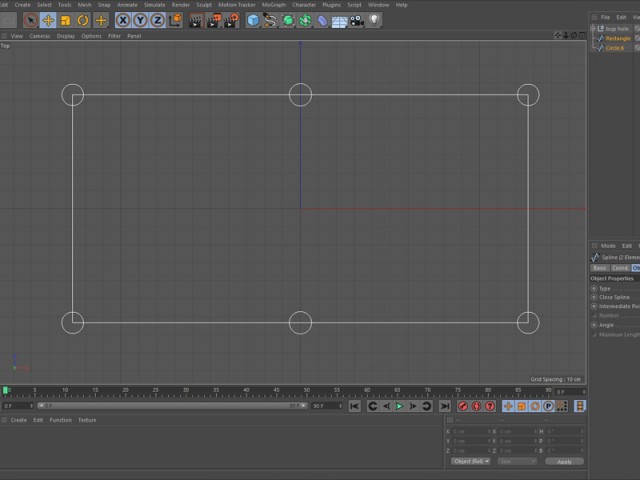Image resolution: width=640 pixels, height=480 pixels.
Task: Select the bup hole null object
Action: 617,29
